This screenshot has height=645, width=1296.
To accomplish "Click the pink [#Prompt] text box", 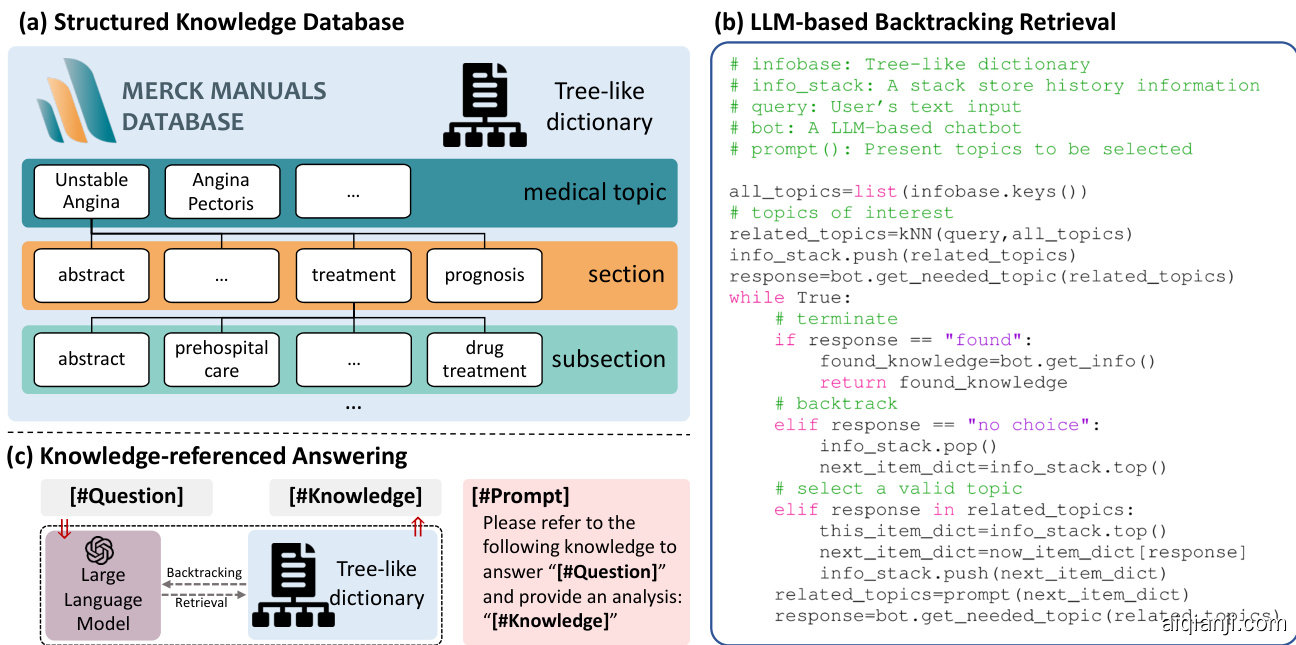I will [x=576, y=560].
